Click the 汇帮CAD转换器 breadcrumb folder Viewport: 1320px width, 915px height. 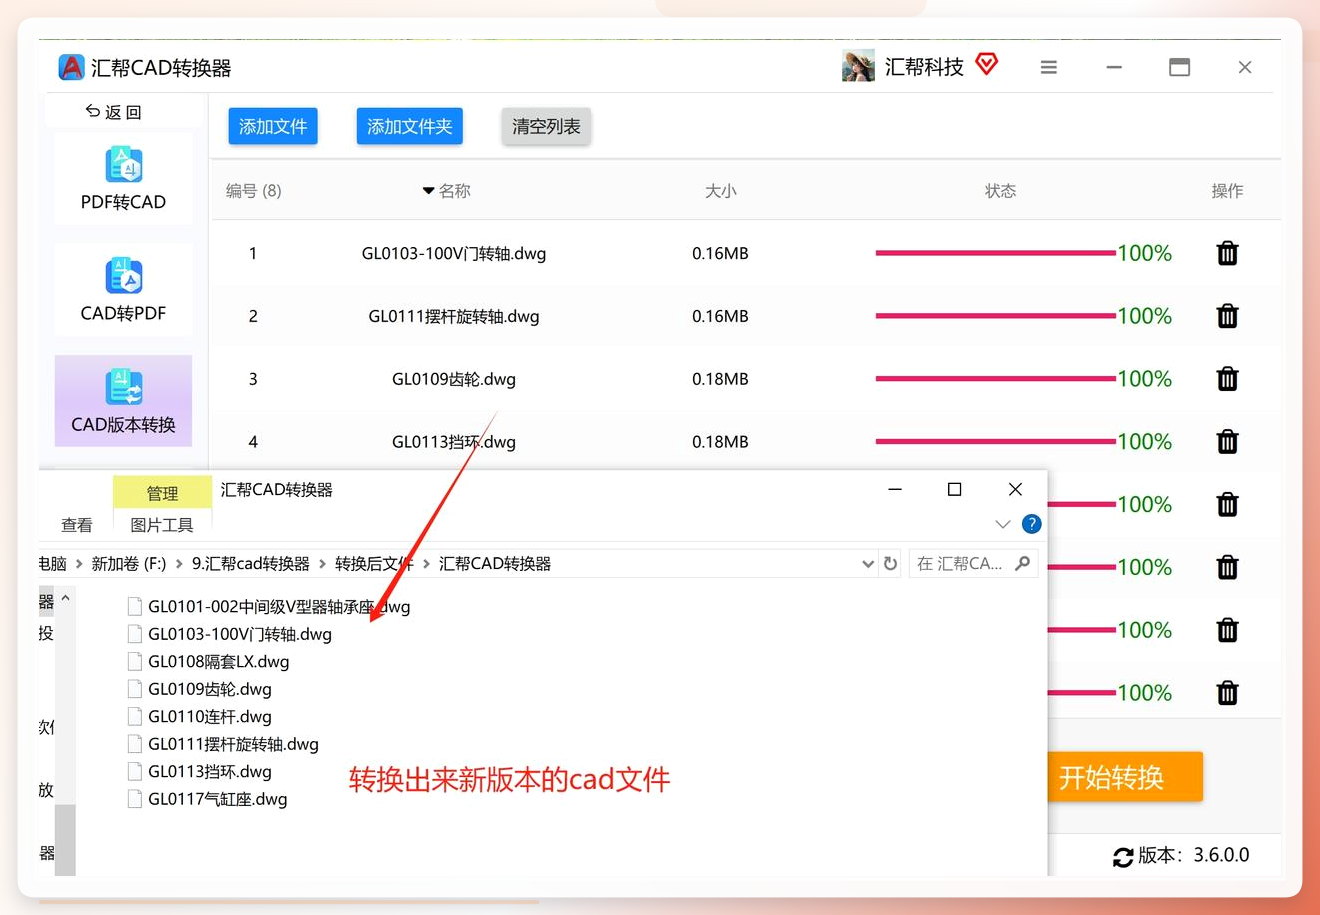[495, 564]
